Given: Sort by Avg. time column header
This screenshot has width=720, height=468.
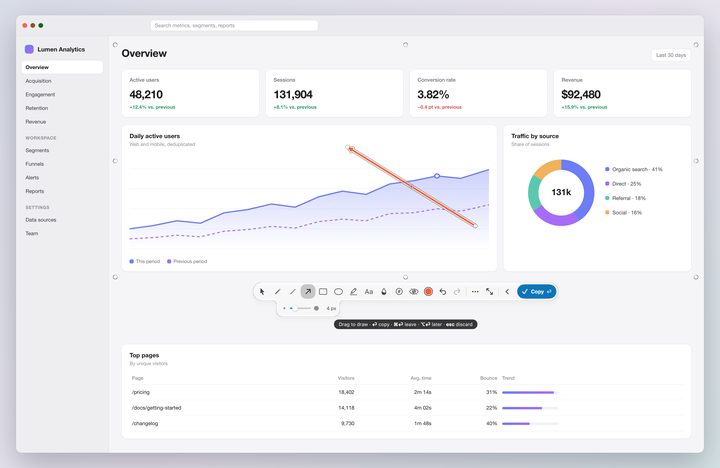Looking at the screenshot, I should (x=421, y=378).
